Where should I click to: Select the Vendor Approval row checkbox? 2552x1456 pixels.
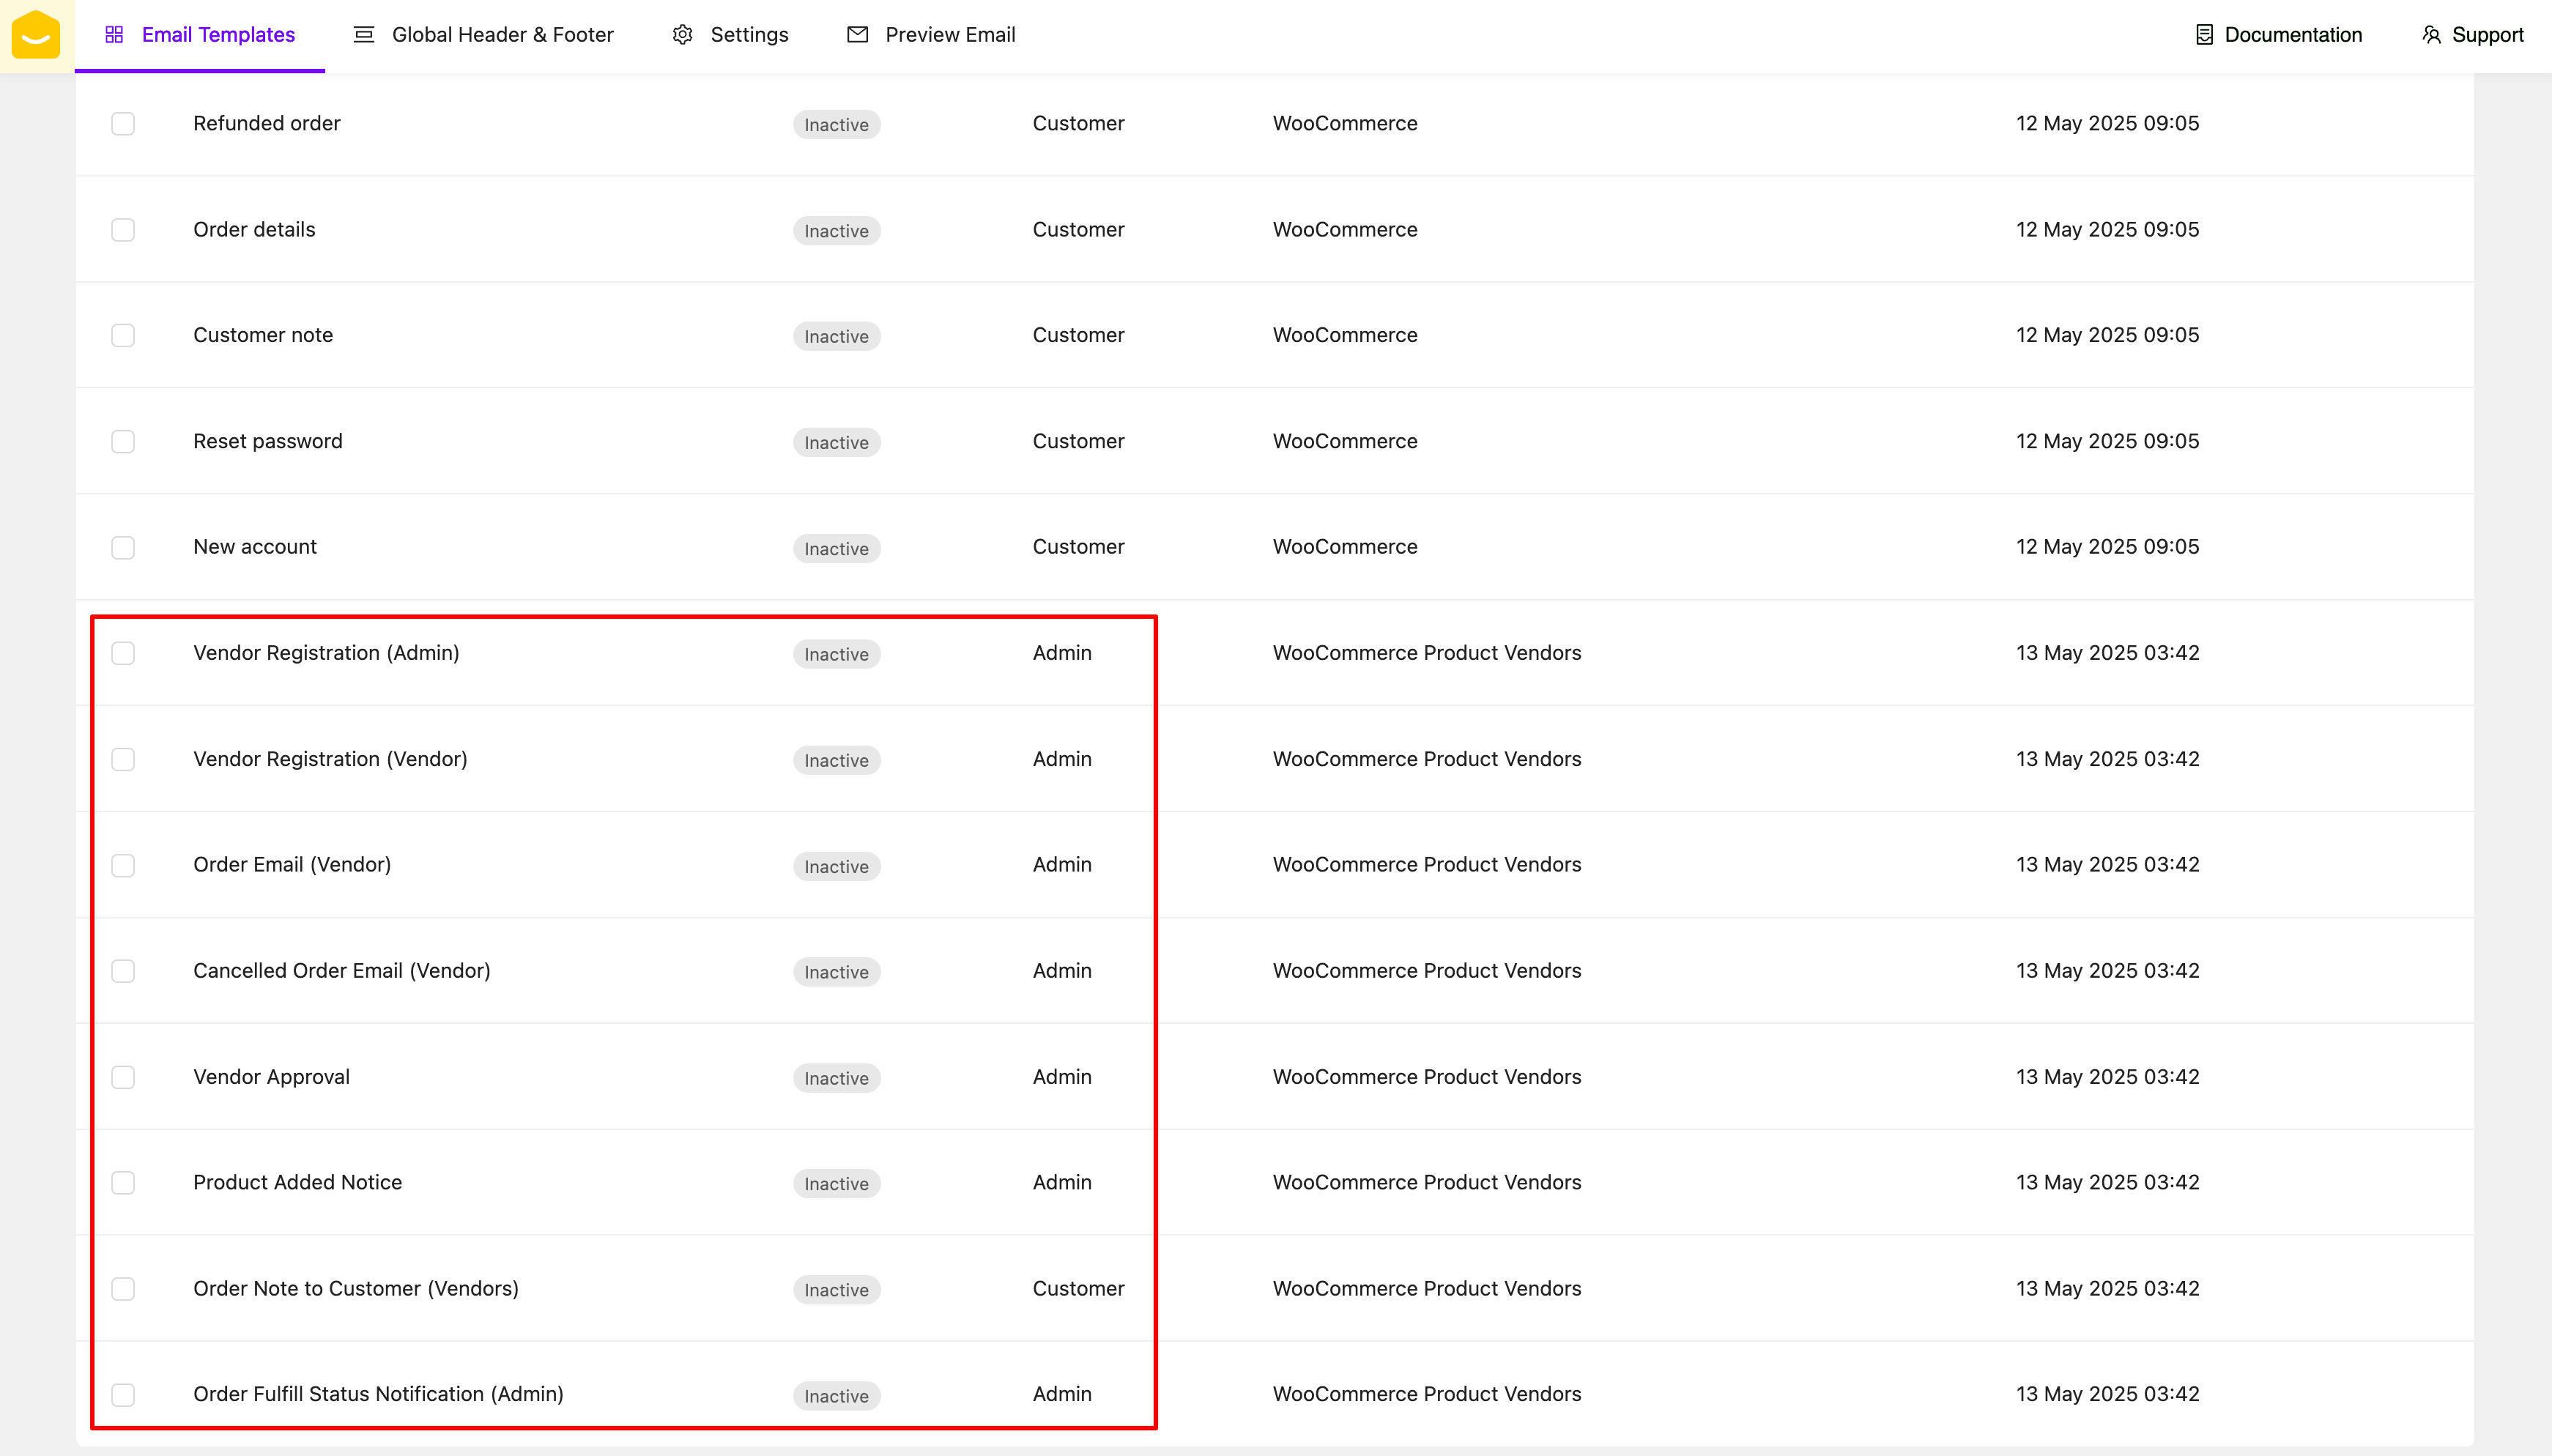point(123,1077)
